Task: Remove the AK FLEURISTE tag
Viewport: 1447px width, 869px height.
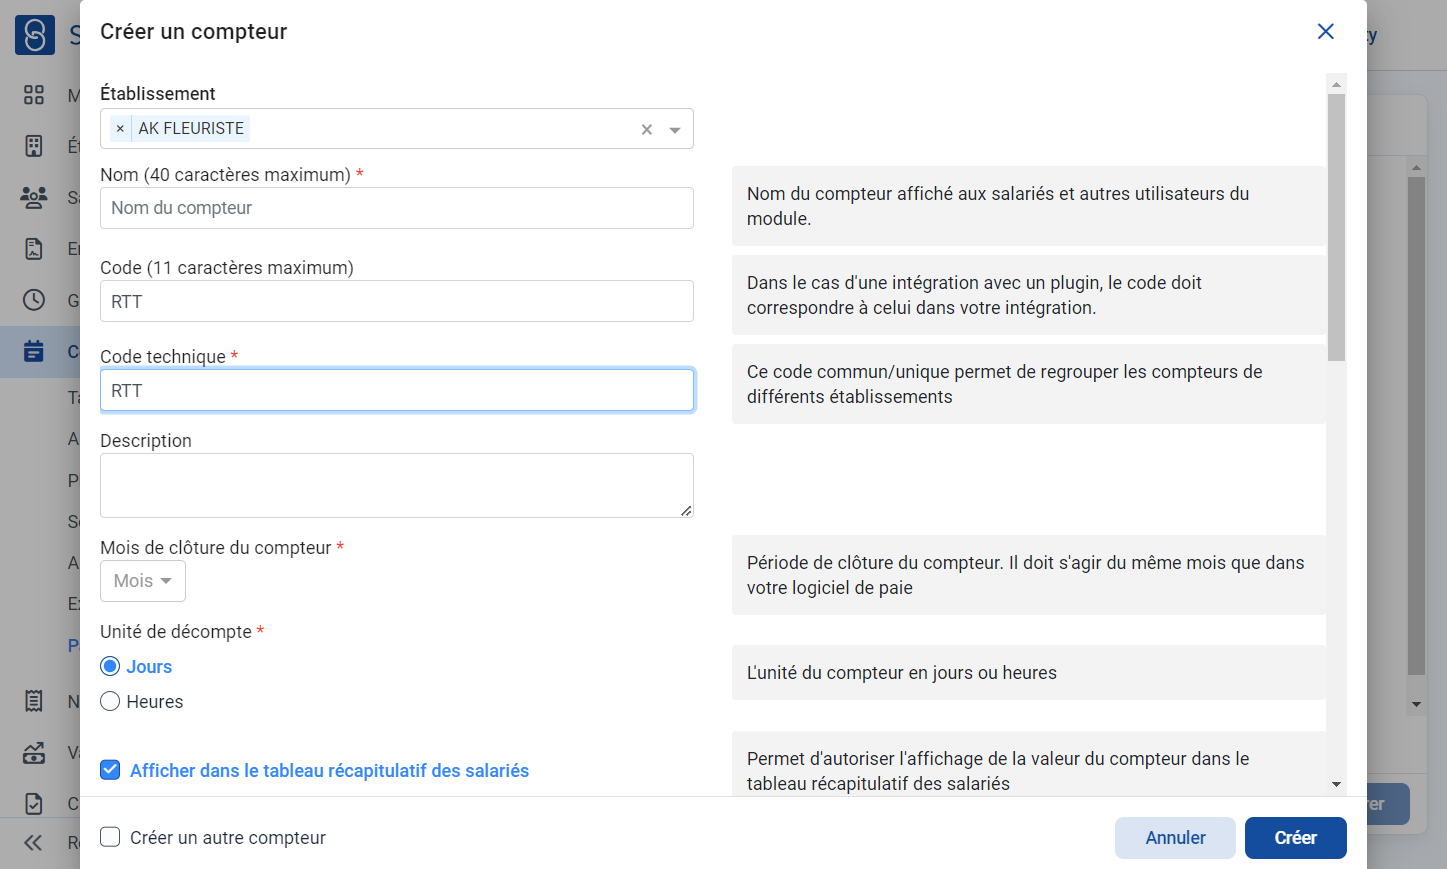Action: (120, 128)
